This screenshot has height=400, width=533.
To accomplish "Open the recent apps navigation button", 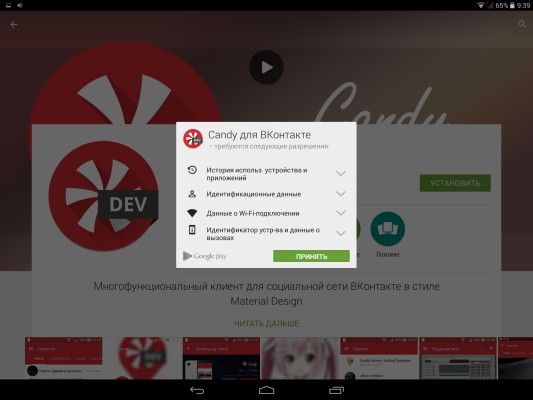I will coord(336,390).
